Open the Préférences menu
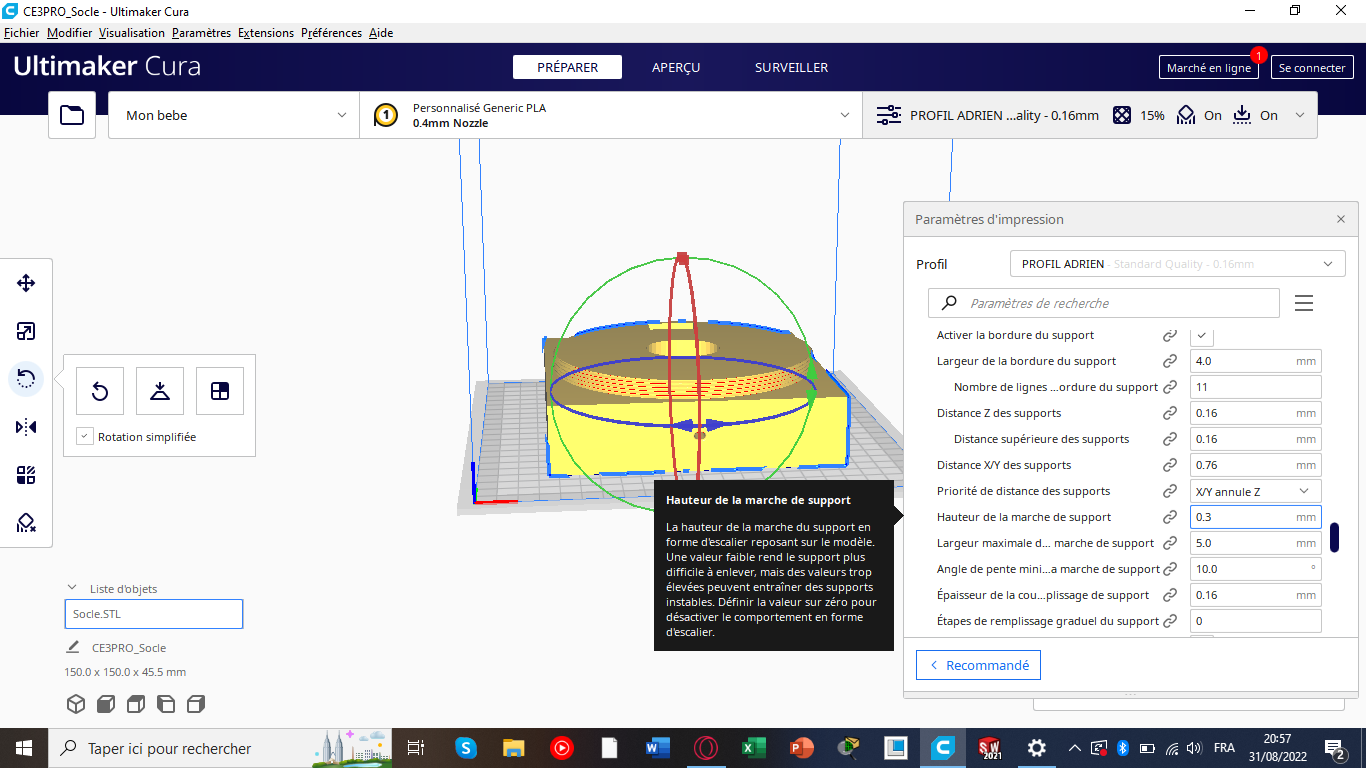This screenshot has width=1366, height=768. (x=331, y=33)
